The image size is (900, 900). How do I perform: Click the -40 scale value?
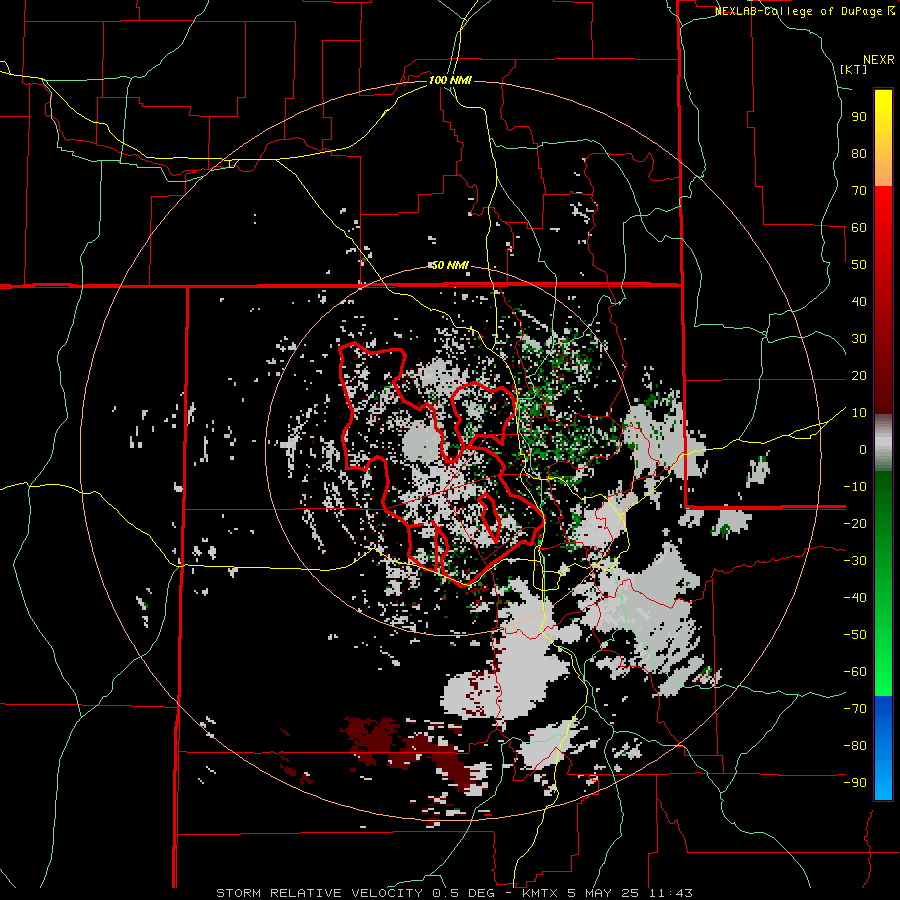[x=855, y=598]
